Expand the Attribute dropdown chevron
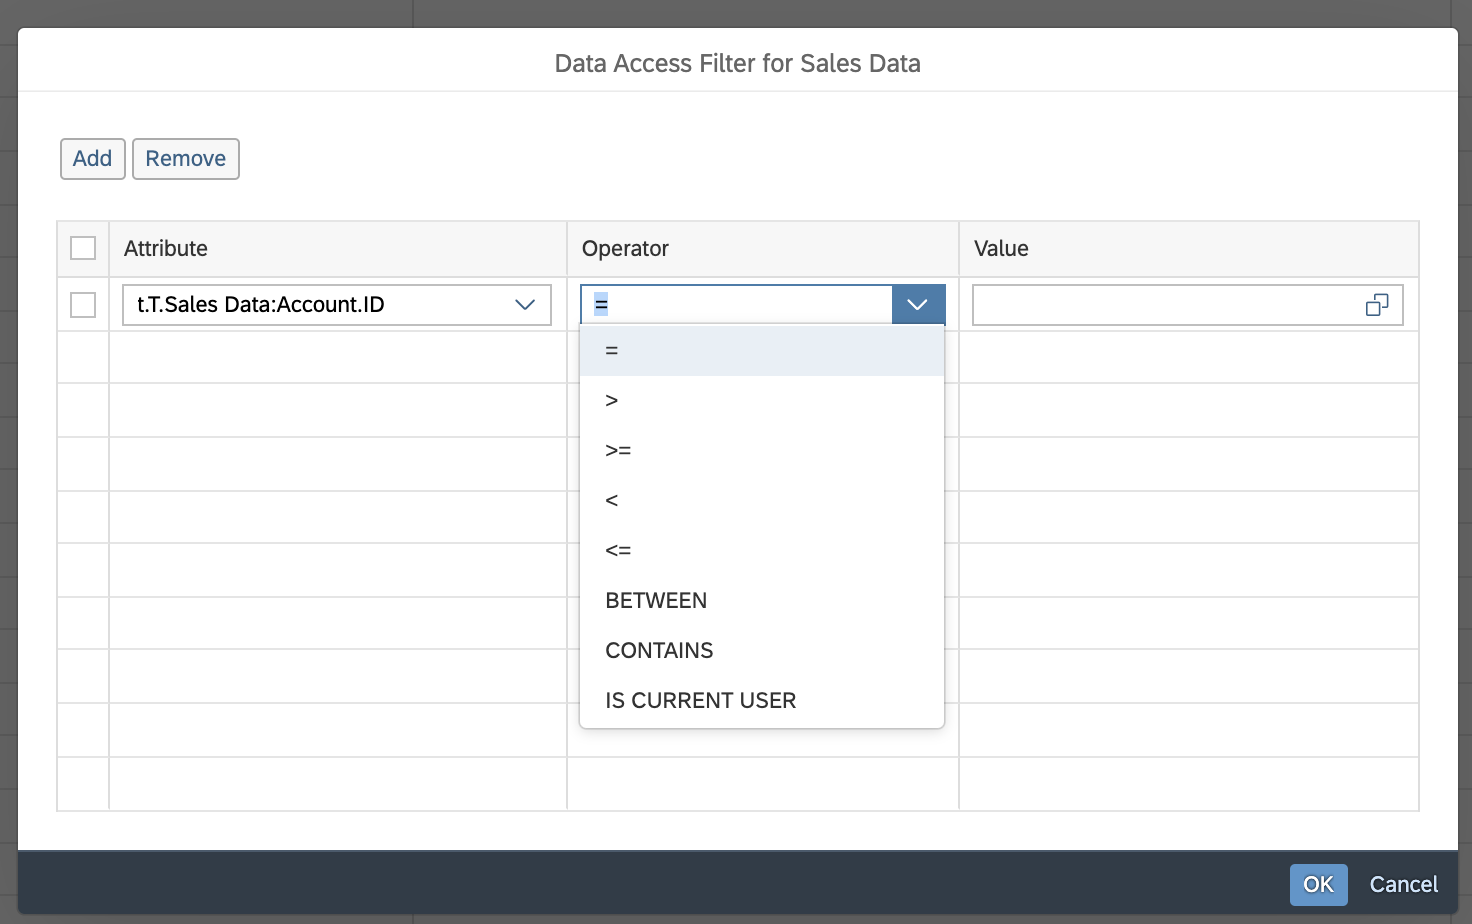This screenshot has height=924, width=1472. point(525,305)
